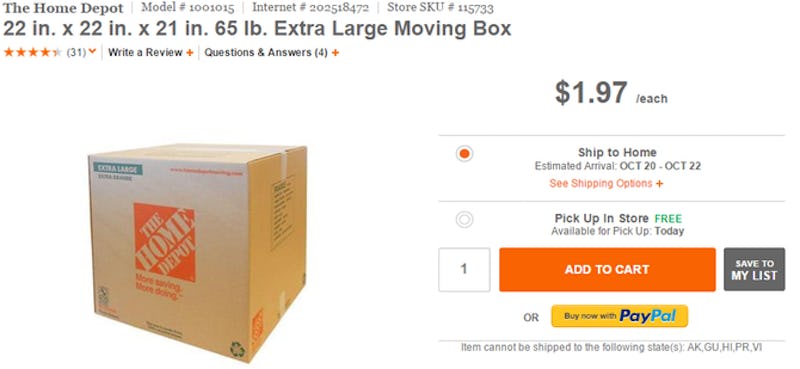The height and width of the screenshot is (369, 800).
Task: Open the moving box product image
Action: 197,253
